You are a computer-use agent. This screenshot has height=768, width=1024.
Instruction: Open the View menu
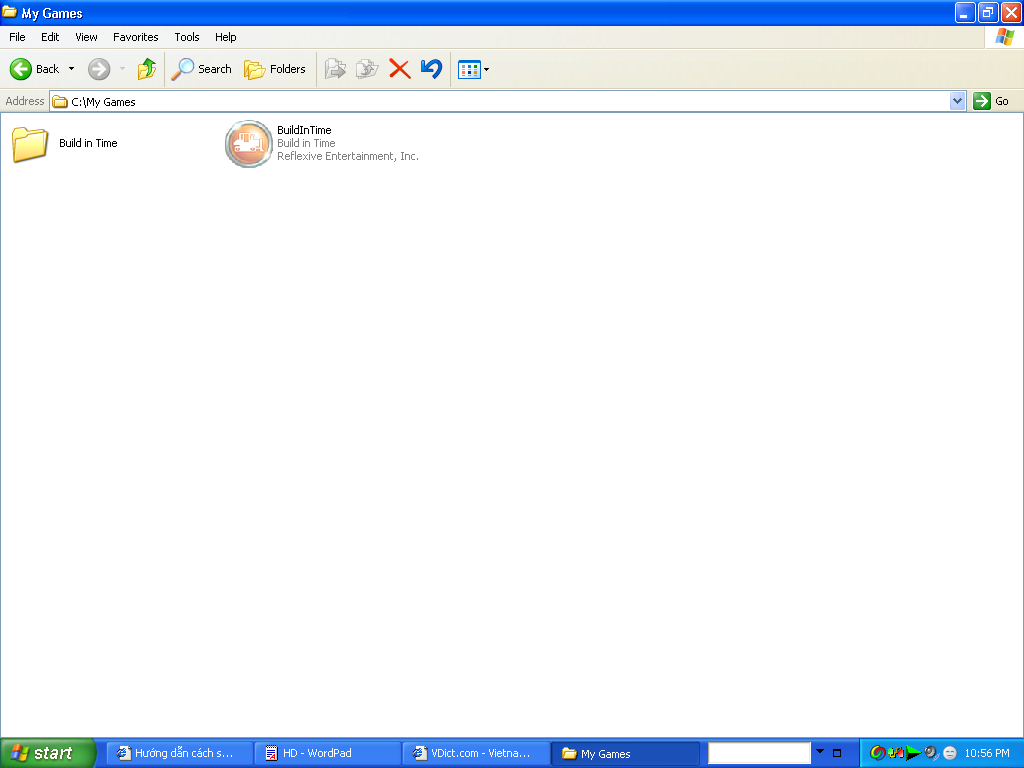tap(86, 37)
